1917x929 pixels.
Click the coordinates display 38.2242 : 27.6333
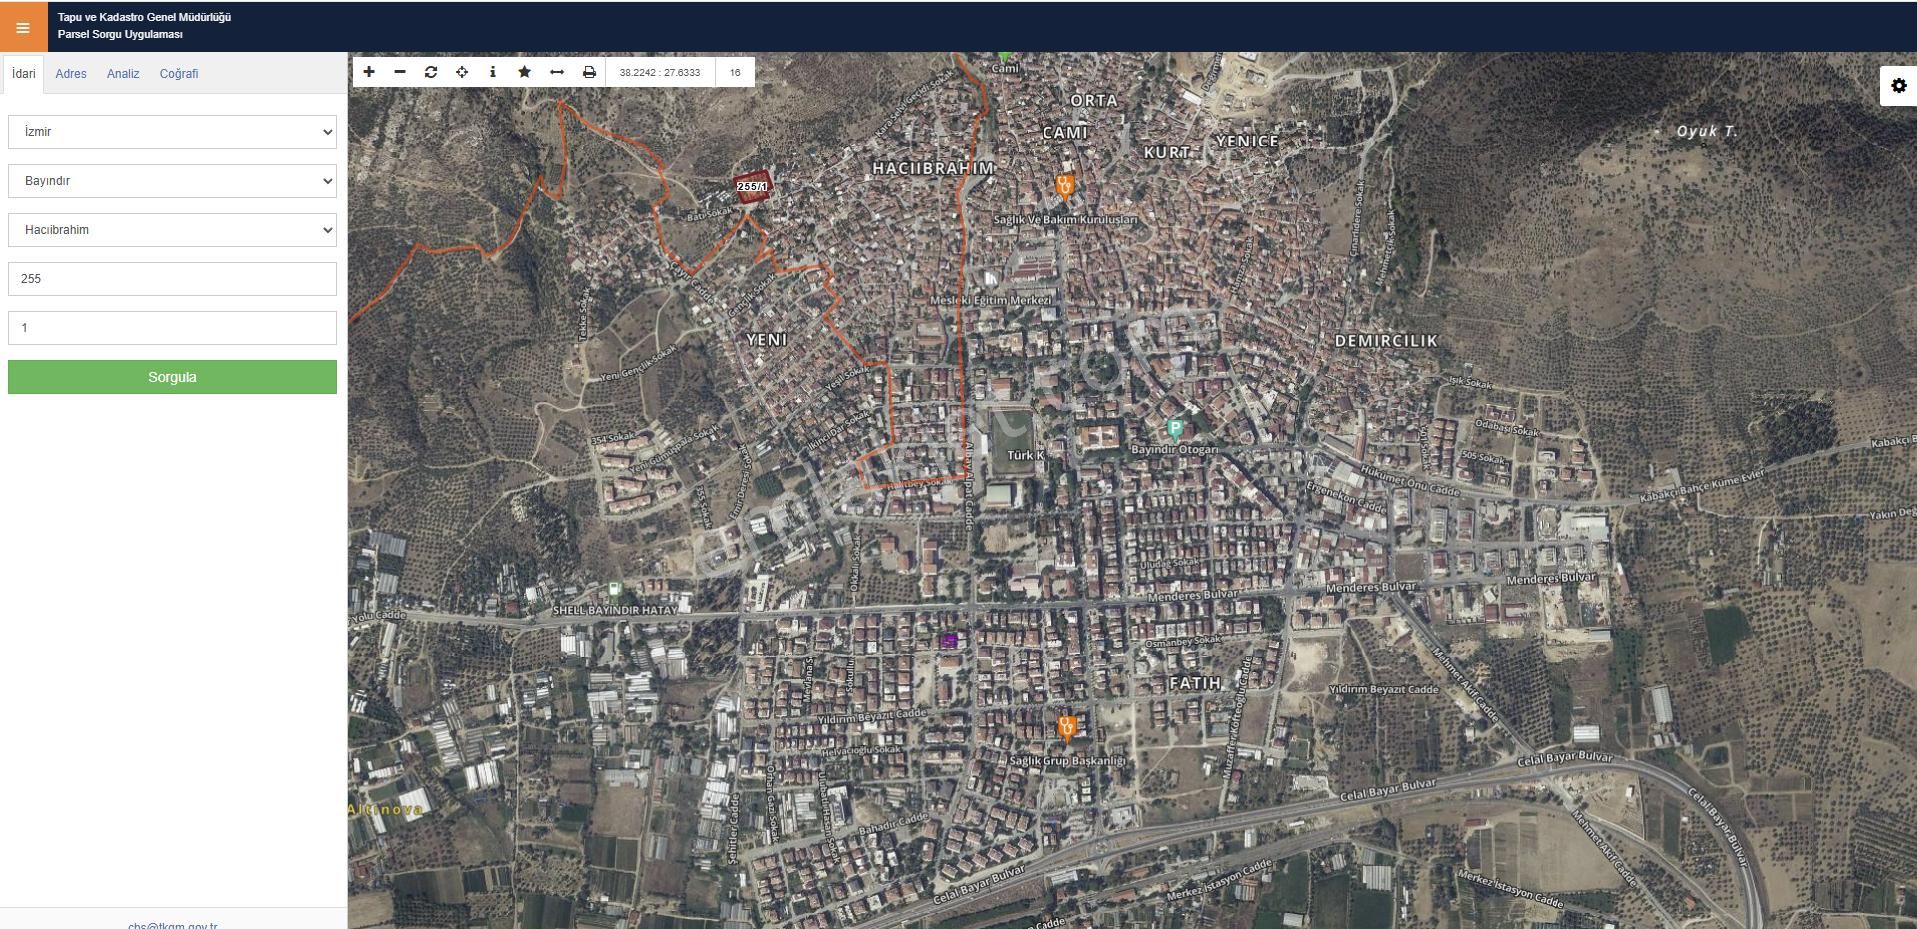(660, 72)
